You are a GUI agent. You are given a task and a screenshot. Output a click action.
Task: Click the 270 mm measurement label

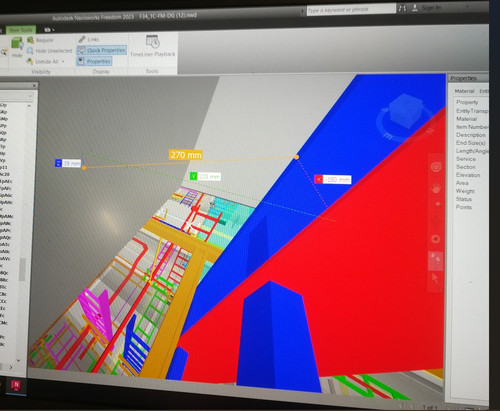[186, 155]
